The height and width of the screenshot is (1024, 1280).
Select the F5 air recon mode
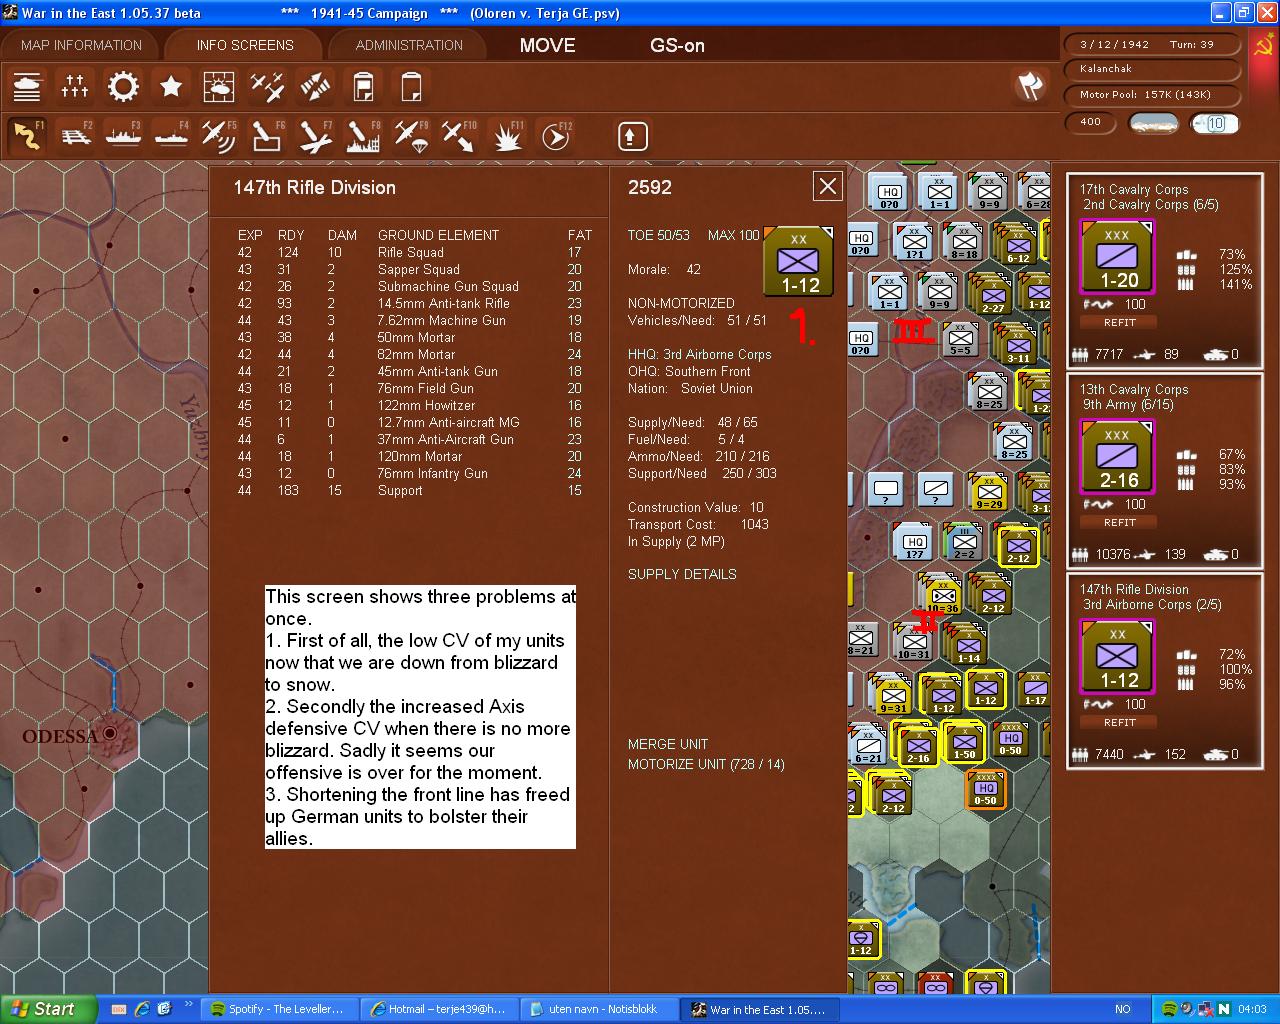[x=219, y=135]
